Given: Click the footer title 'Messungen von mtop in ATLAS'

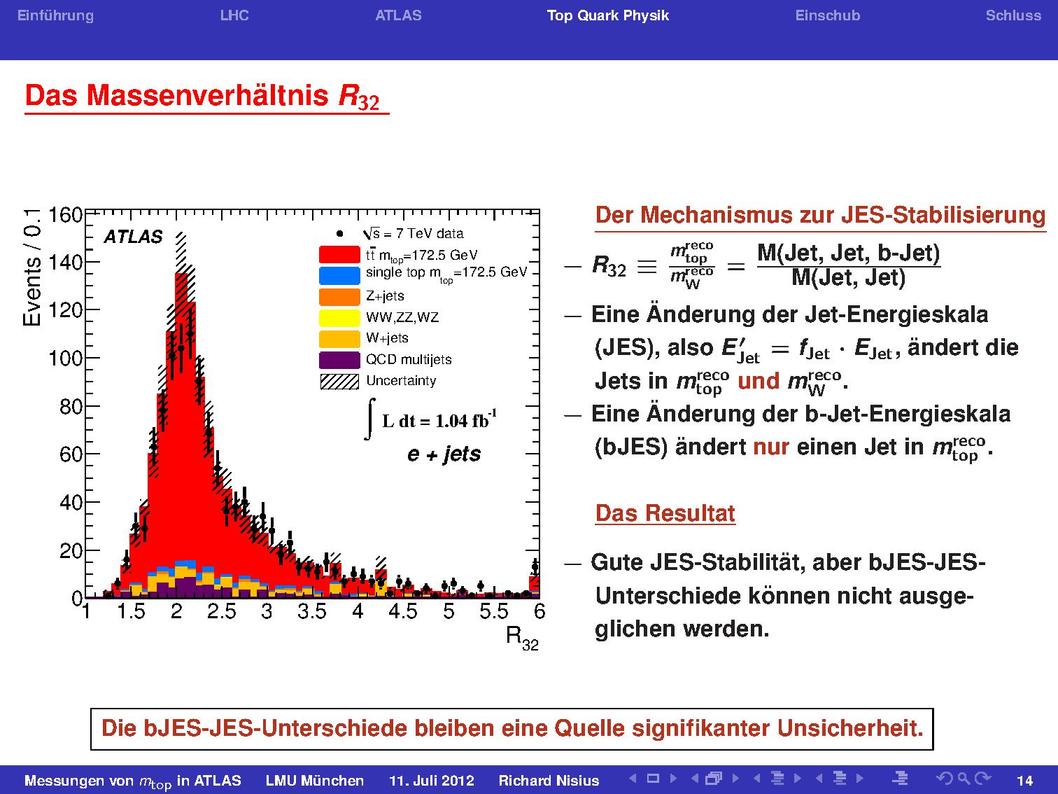Looking at the screenshot, I should pos(132,781).
